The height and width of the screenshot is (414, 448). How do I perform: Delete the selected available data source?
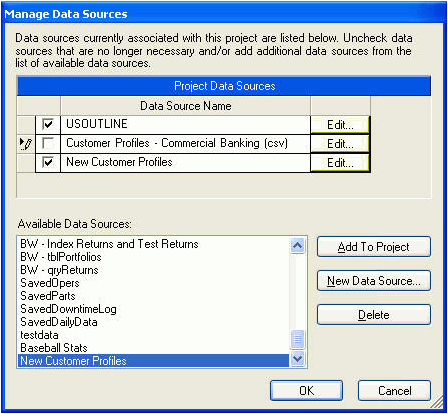(x=374, y=315)
